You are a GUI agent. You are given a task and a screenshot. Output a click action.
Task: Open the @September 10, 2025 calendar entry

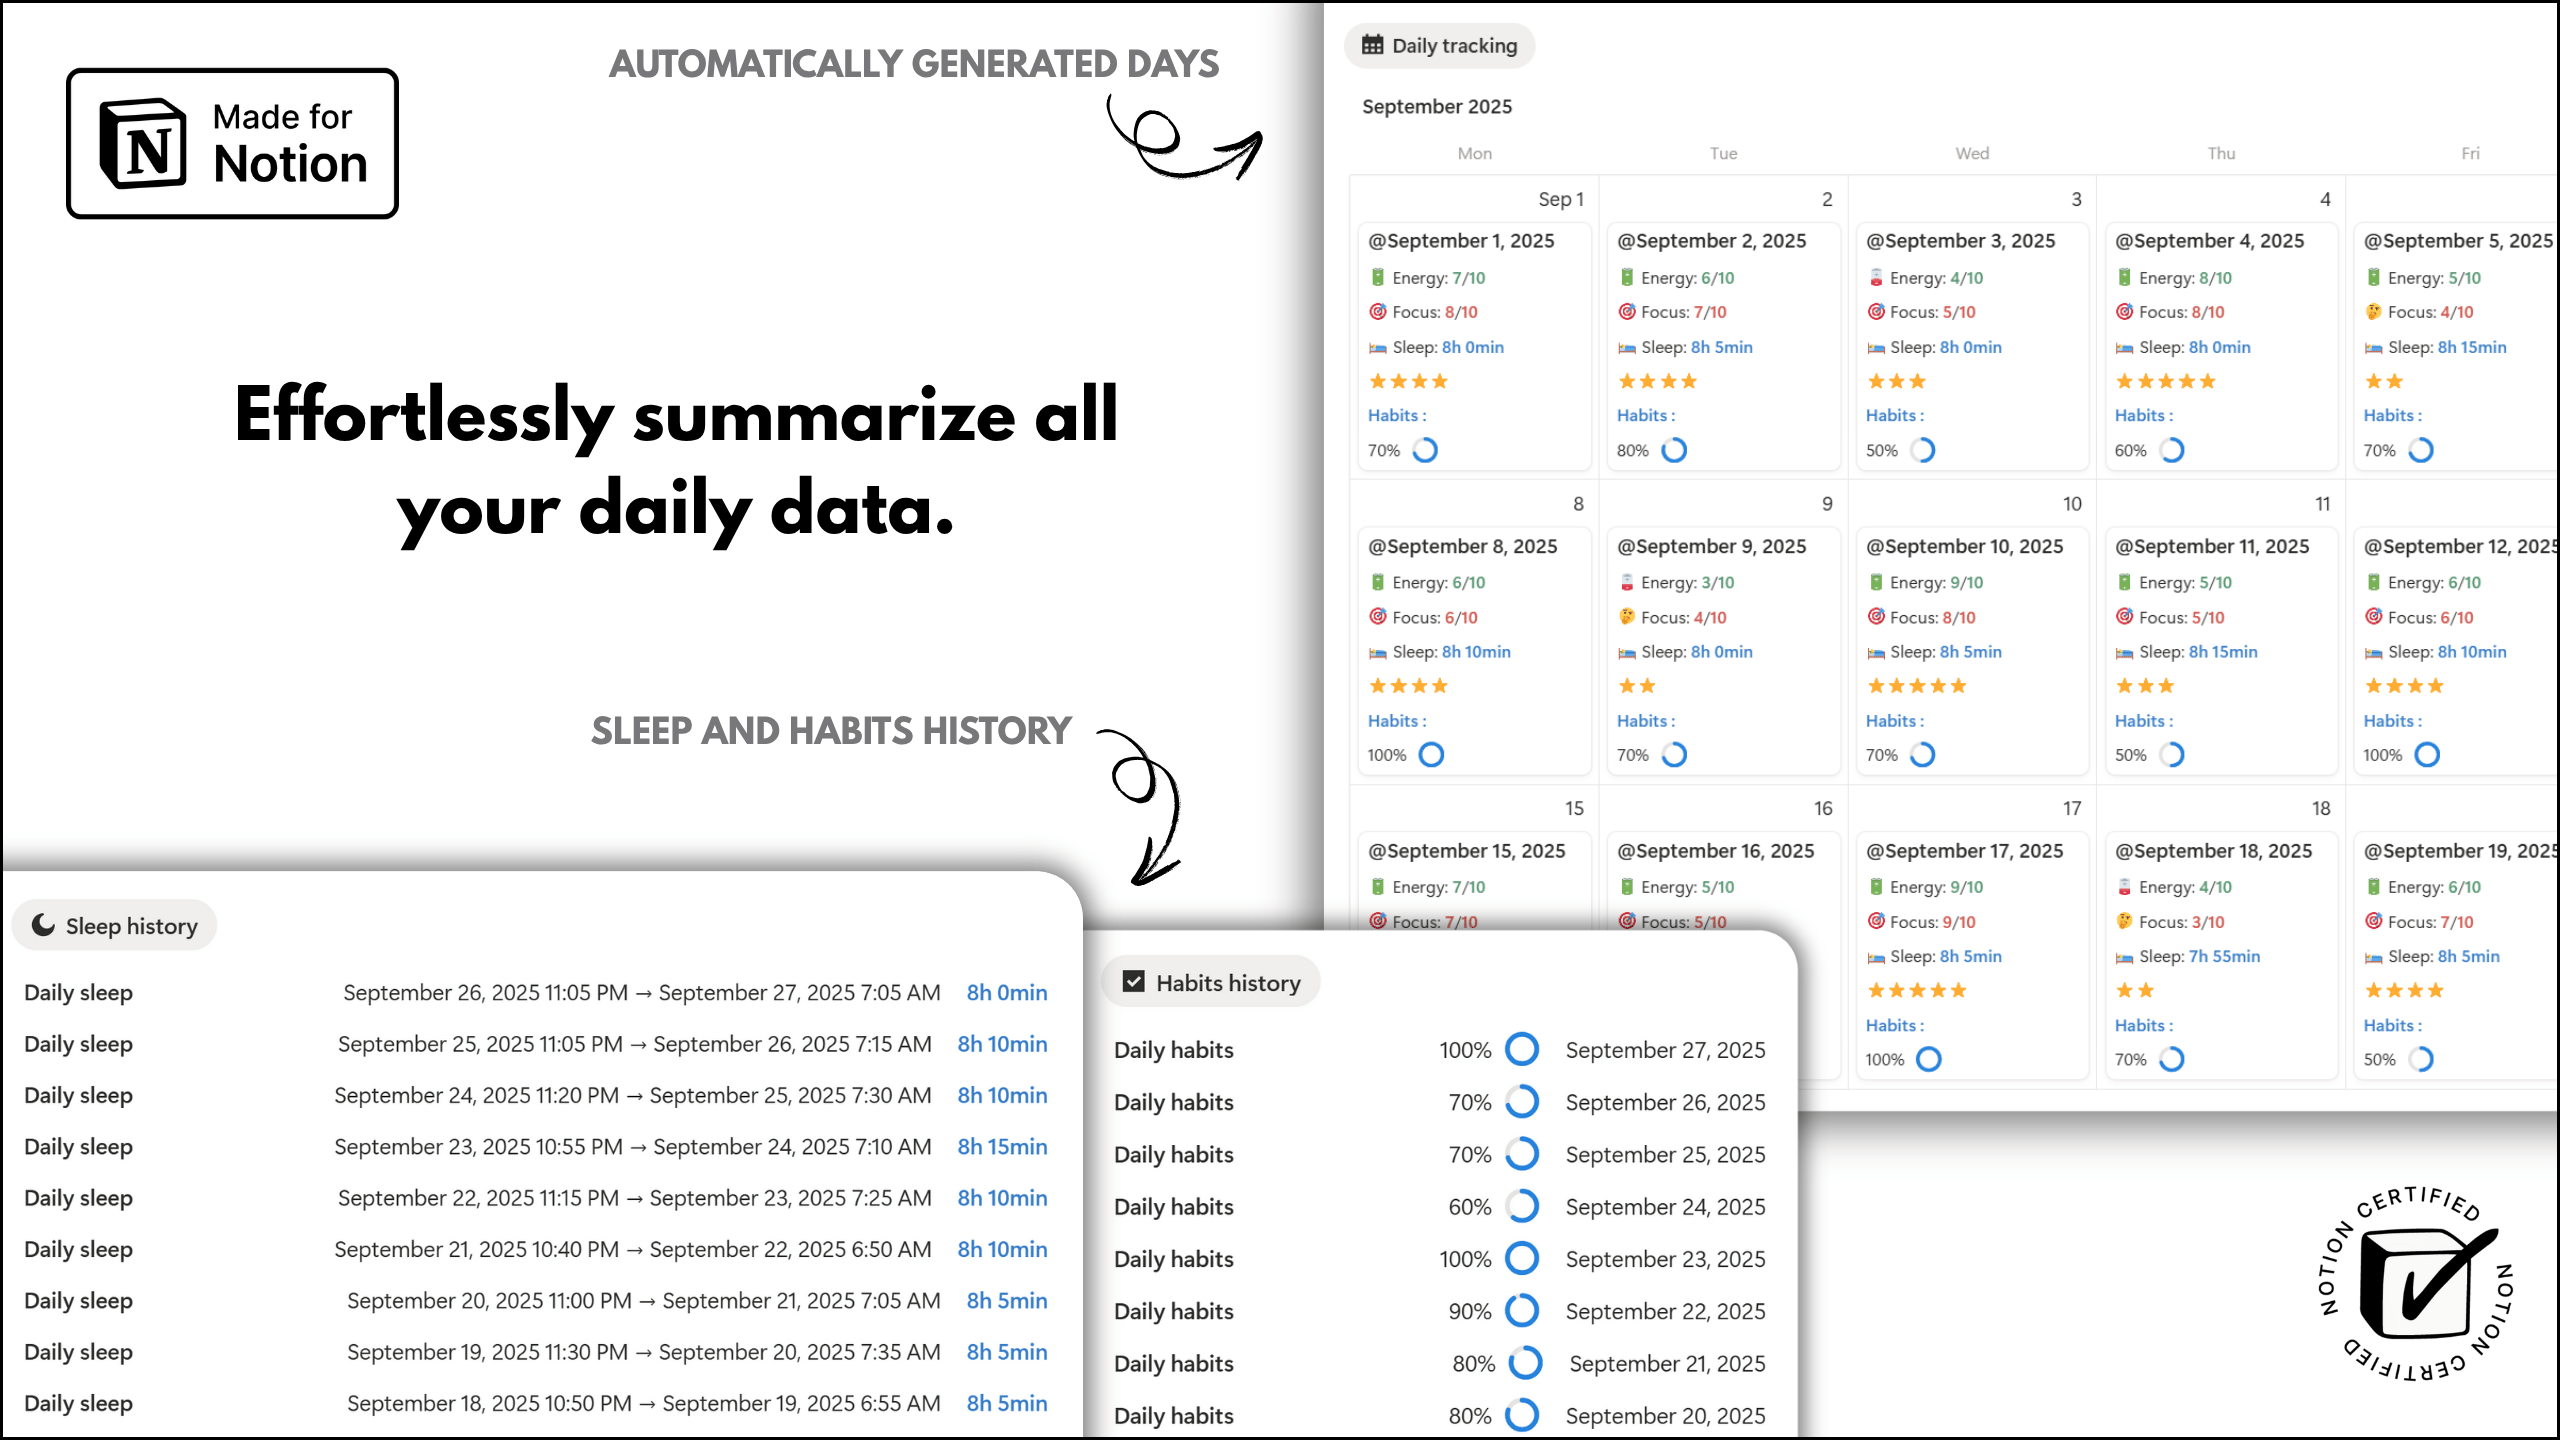1964,546
